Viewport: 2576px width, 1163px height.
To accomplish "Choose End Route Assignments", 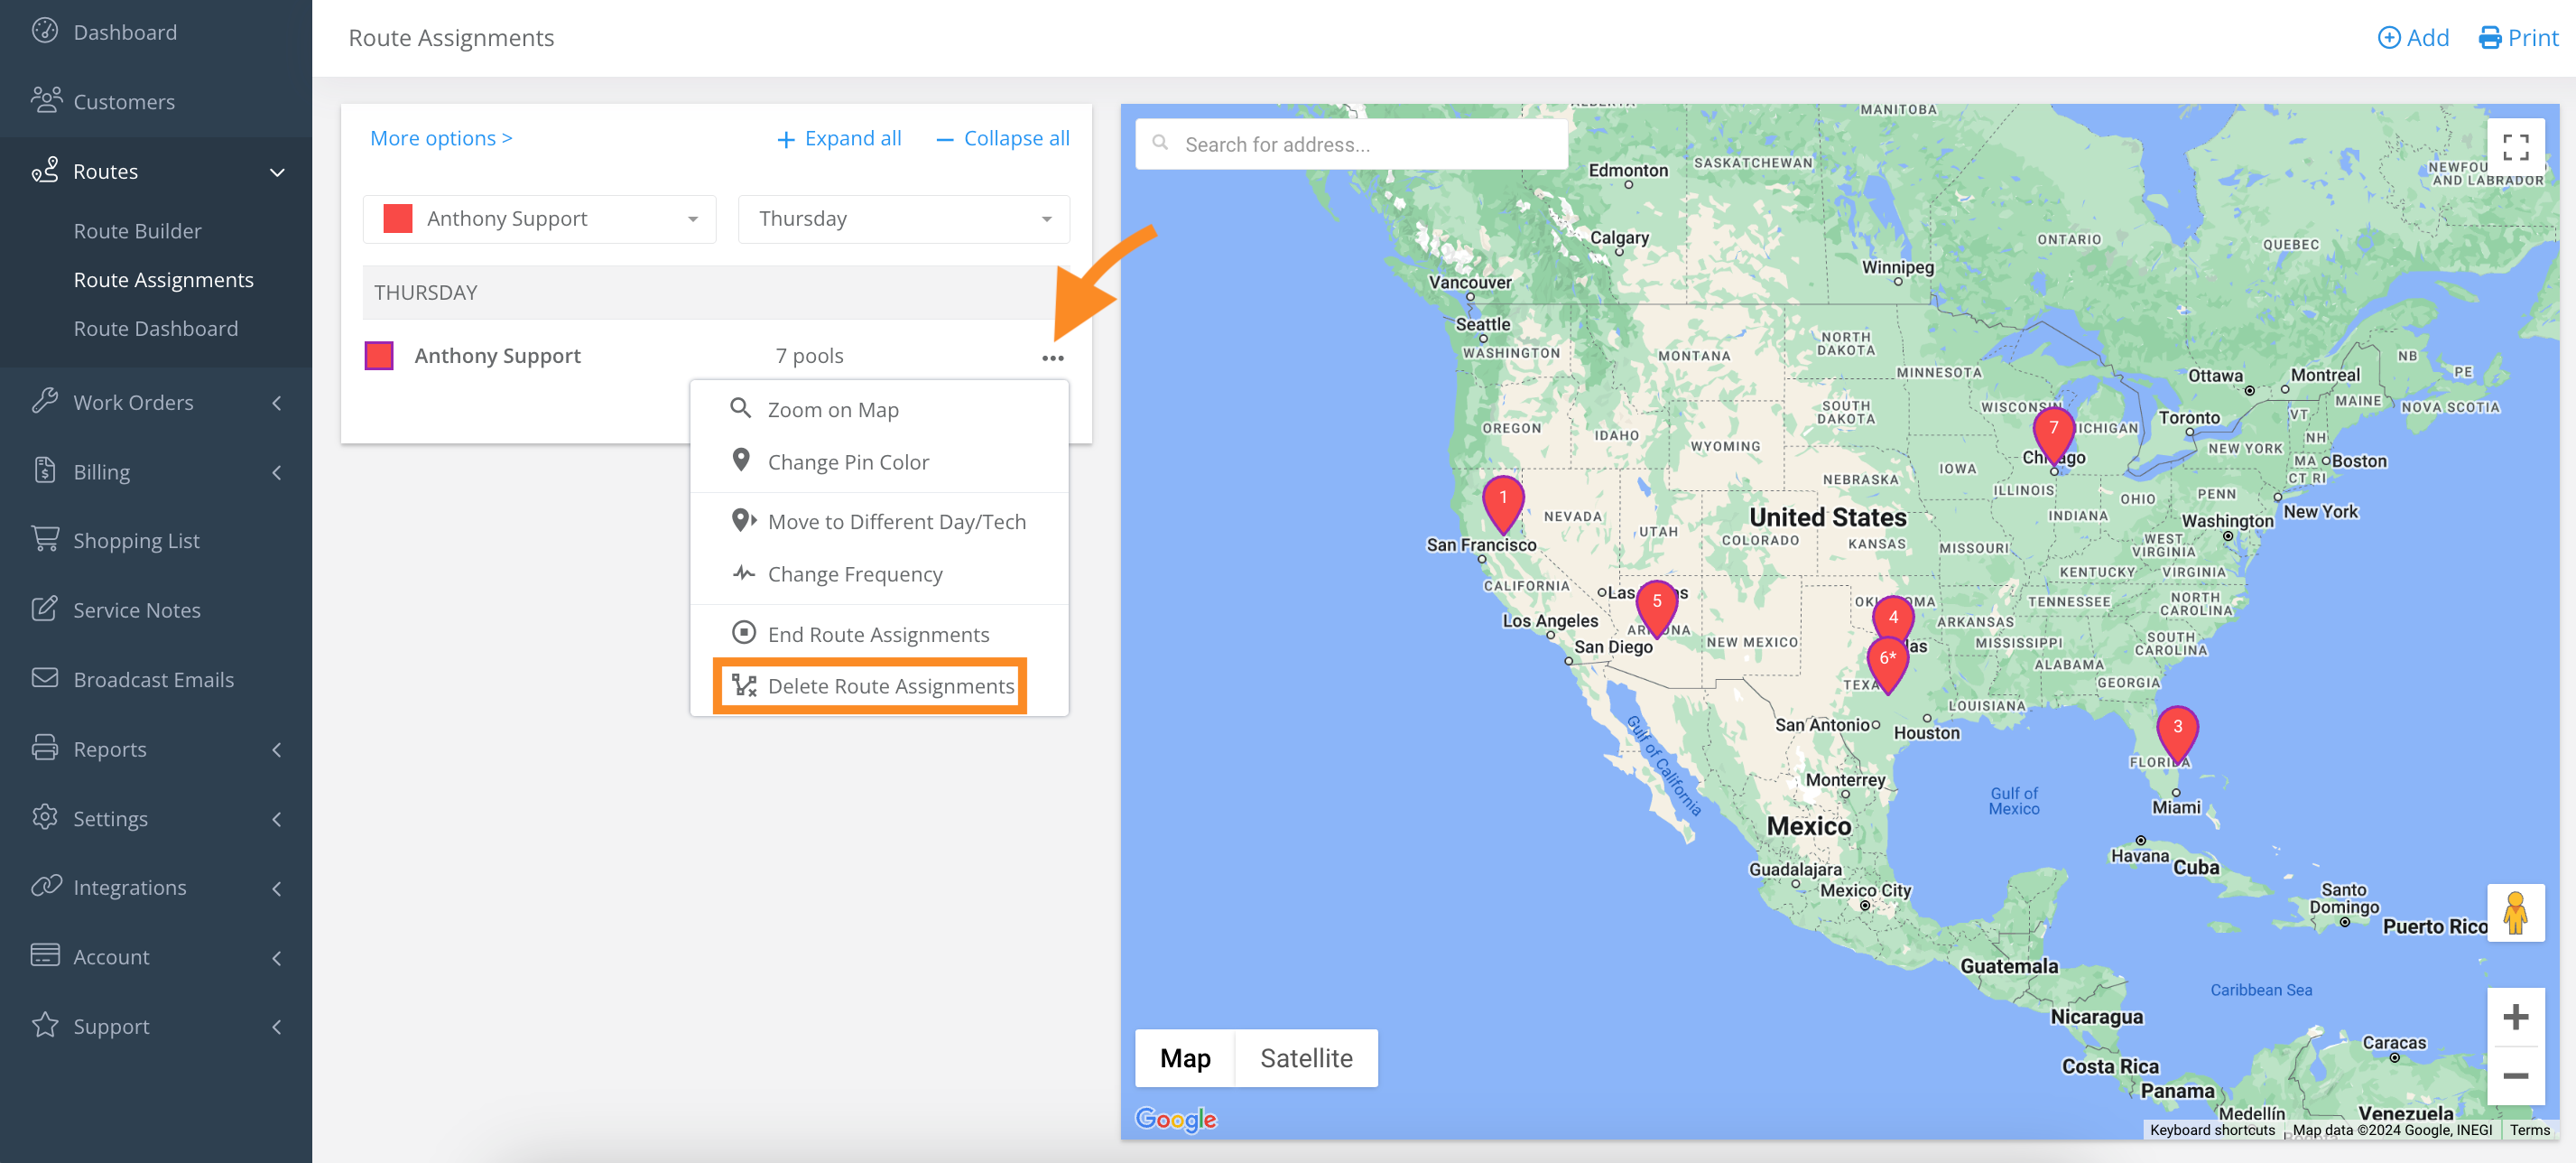I will [879, 633].
